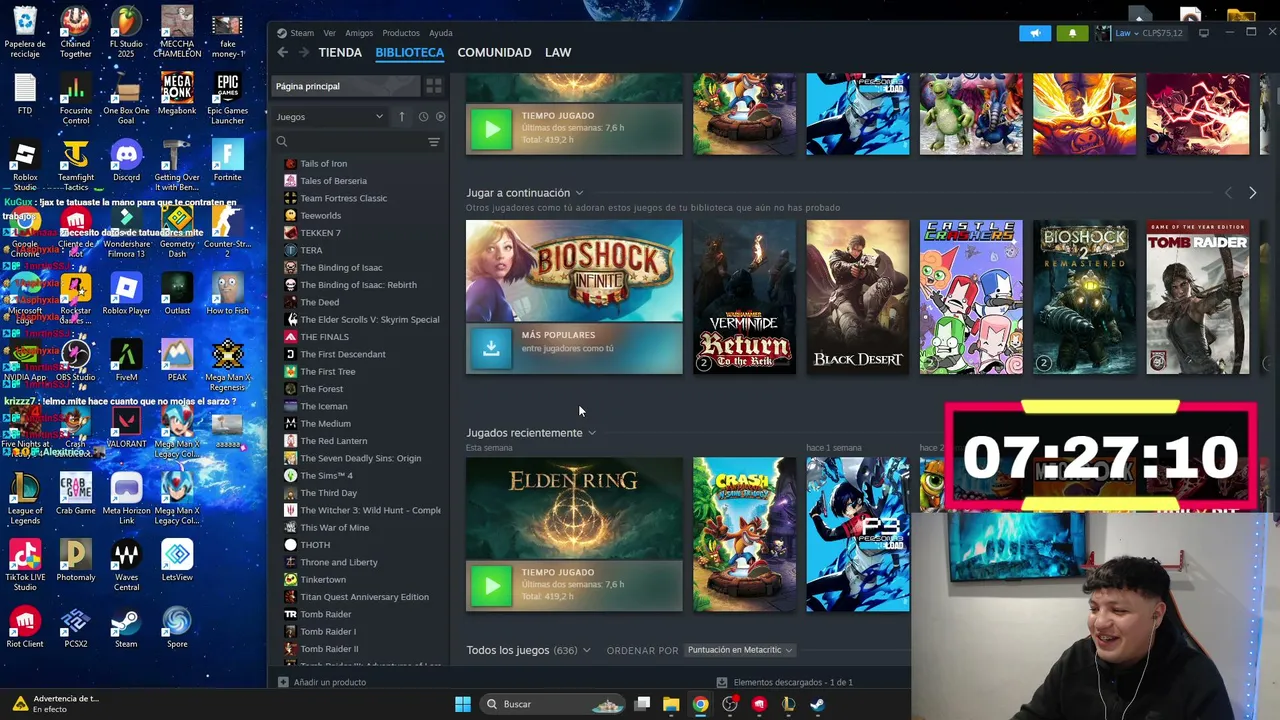The height and width of the screenshot is (720, 1280).
Task: Open Megabonk desktop shortcut
Action: [177, 95]
